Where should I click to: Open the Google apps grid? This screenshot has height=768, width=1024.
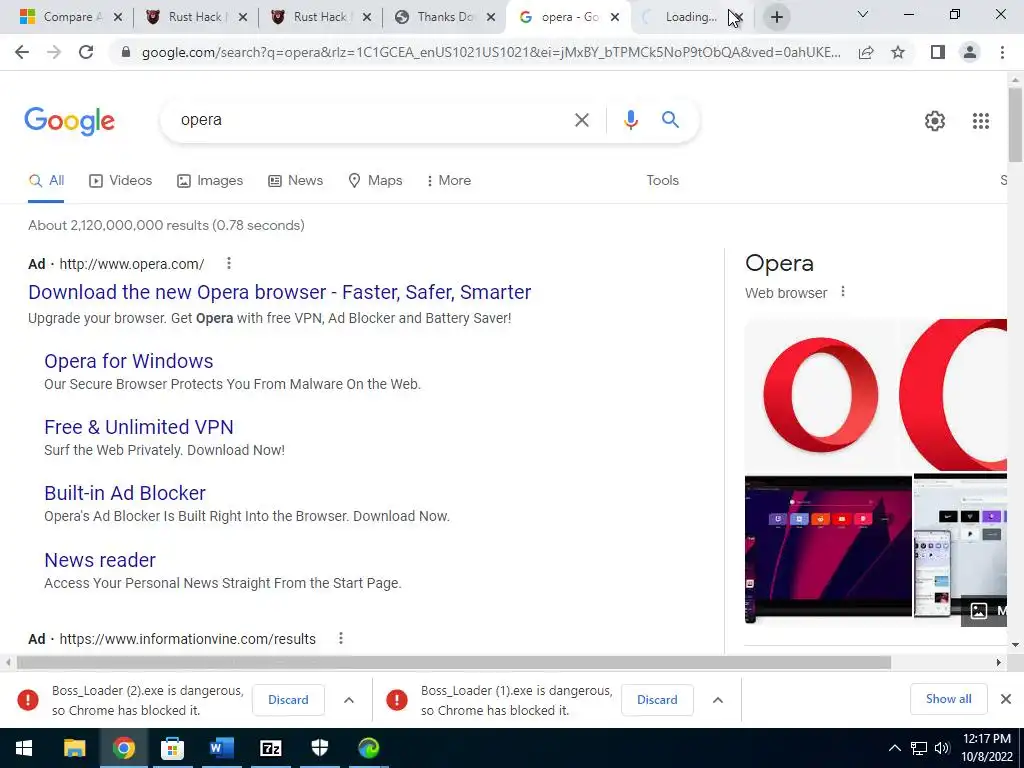point(981,121)
